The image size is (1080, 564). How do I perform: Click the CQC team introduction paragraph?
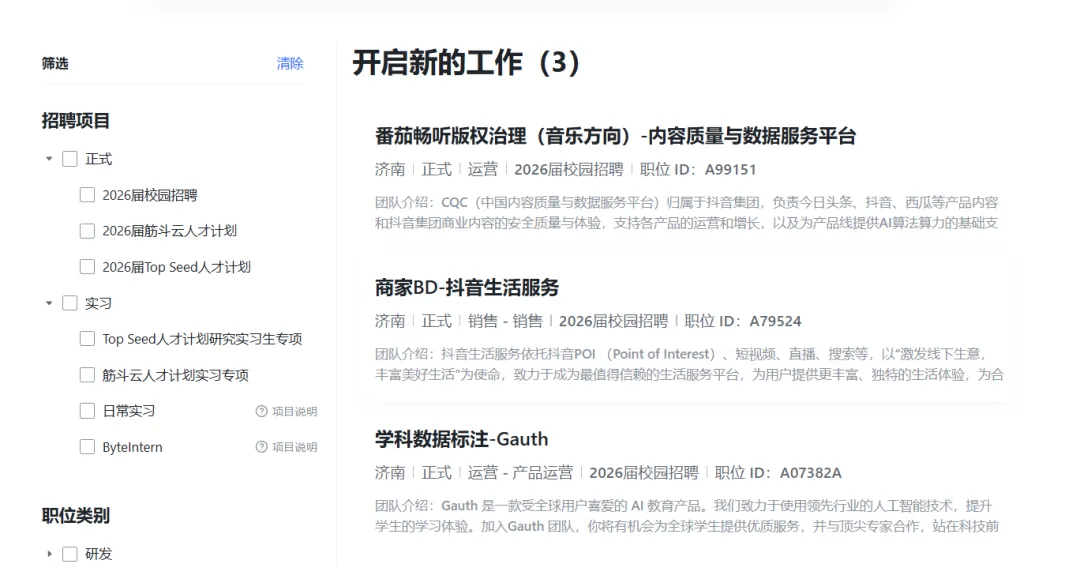(x=687, y=213)
